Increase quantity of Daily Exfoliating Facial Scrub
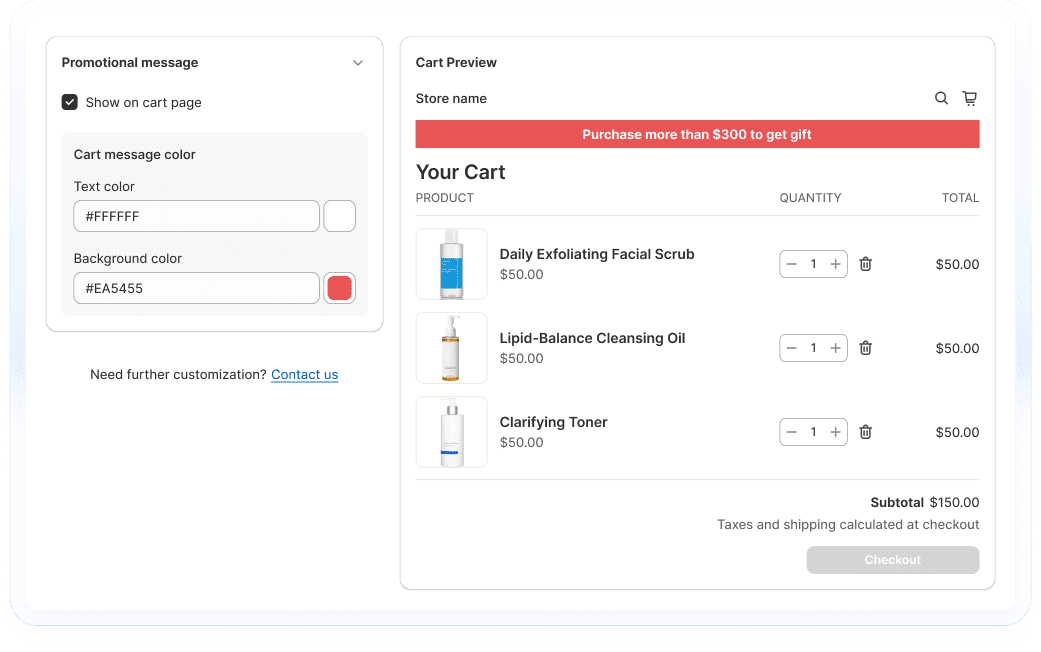 pos(835,264)
